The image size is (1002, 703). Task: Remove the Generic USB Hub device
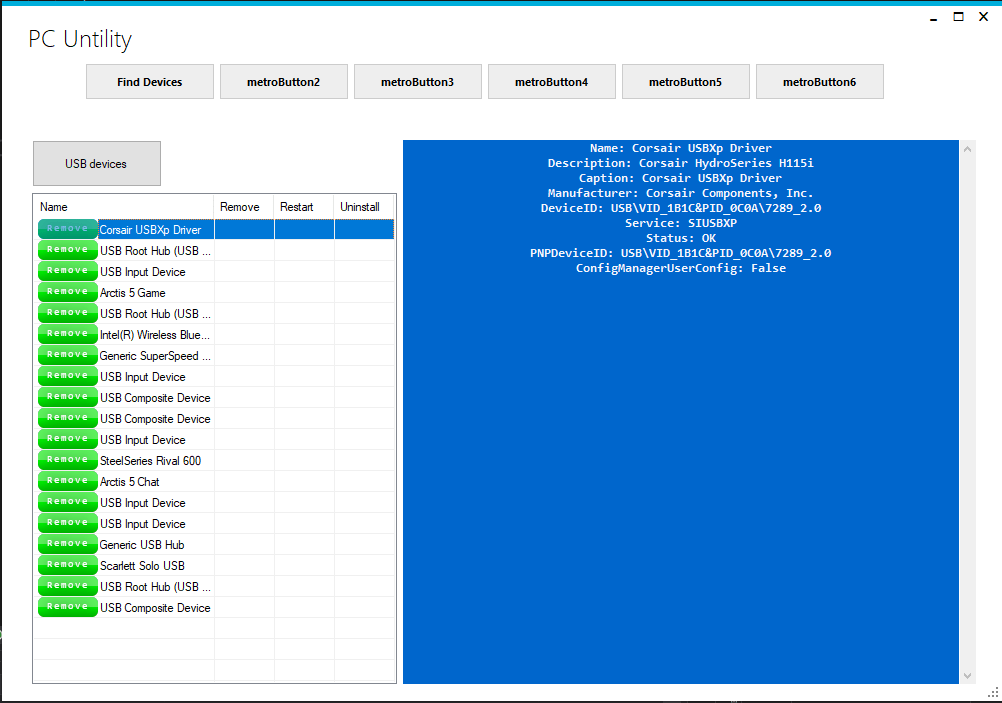point(67,543)
